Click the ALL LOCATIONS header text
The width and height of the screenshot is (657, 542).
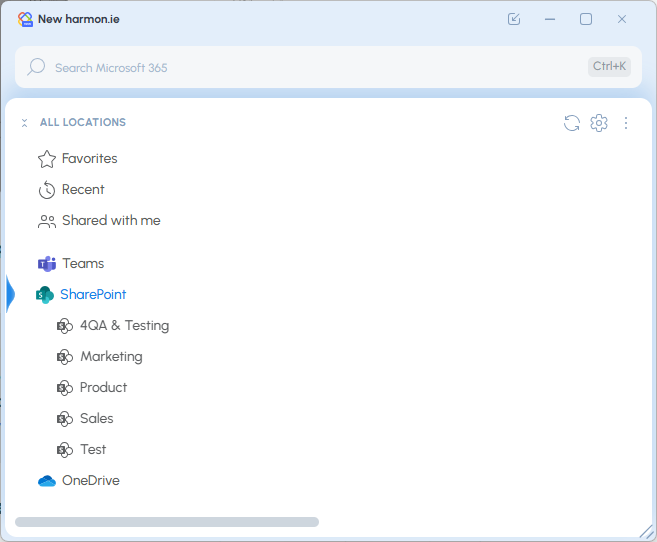pos(83,122)
